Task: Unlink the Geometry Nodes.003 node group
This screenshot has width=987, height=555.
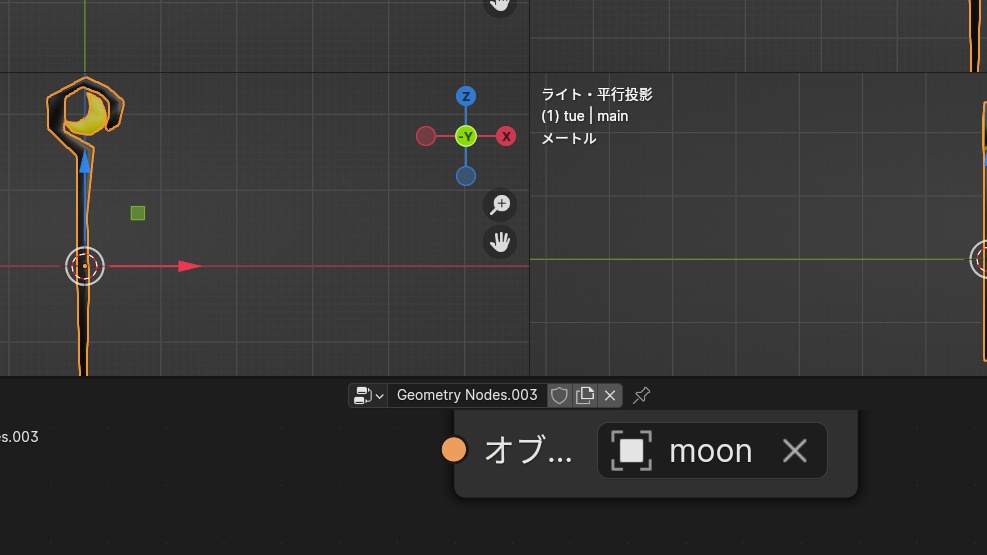Action: [610, 395]
